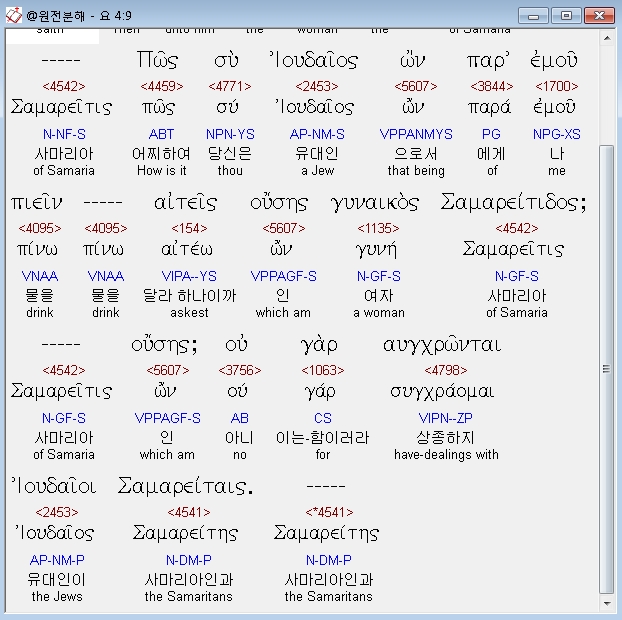Click Strong's number <2453> above AP-NM-P
This screenshot has height=620, width=622.
57,512
